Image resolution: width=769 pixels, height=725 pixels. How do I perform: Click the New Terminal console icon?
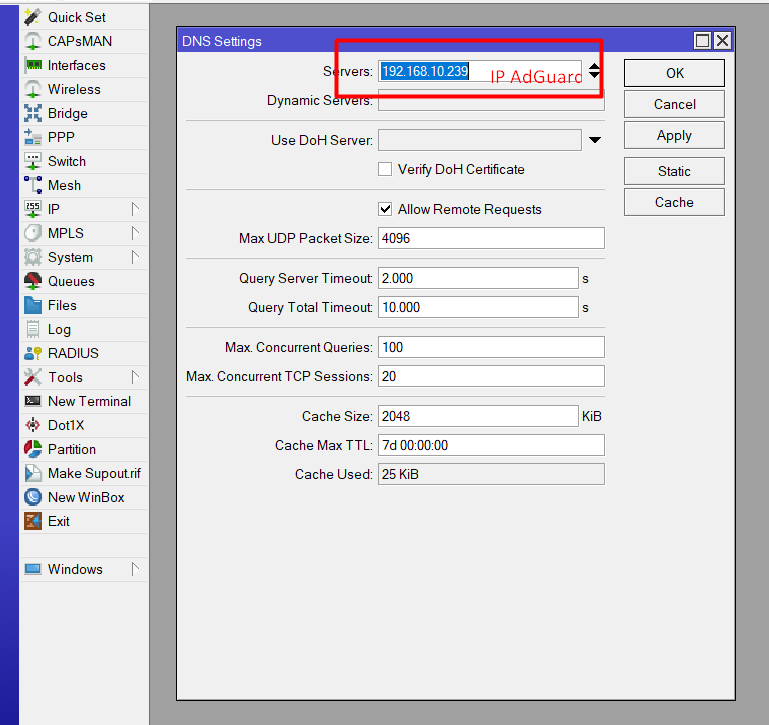pos(32,401)
